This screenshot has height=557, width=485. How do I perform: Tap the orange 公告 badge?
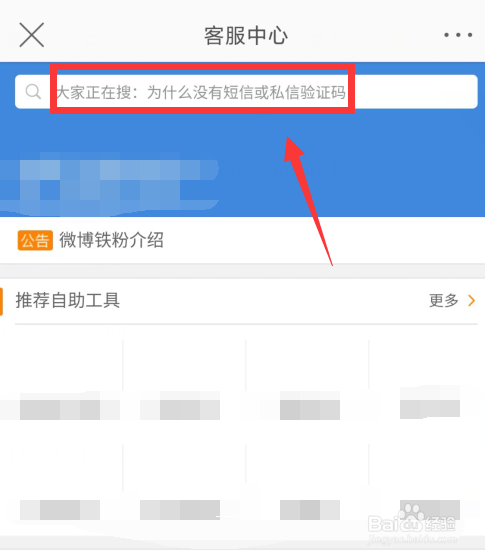35,240
